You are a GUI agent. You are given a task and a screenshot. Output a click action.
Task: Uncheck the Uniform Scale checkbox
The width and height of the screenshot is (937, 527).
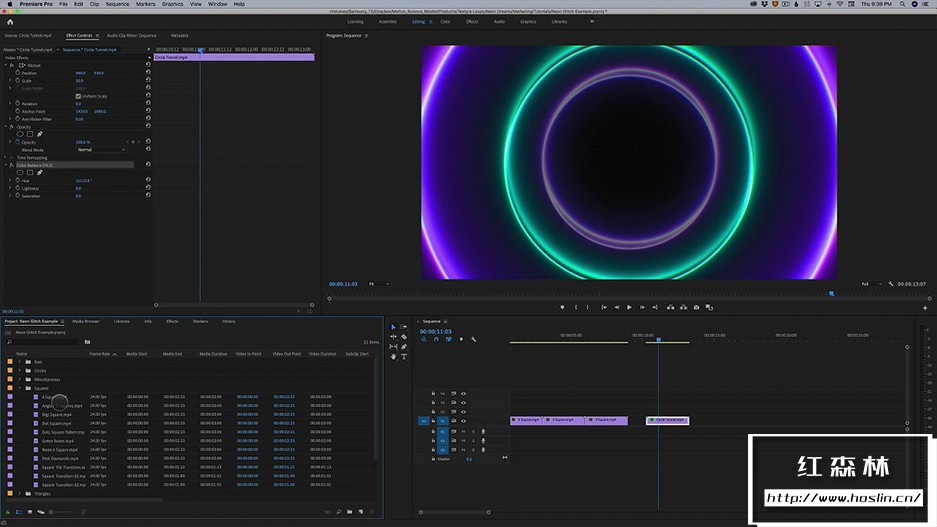(78, 96)
